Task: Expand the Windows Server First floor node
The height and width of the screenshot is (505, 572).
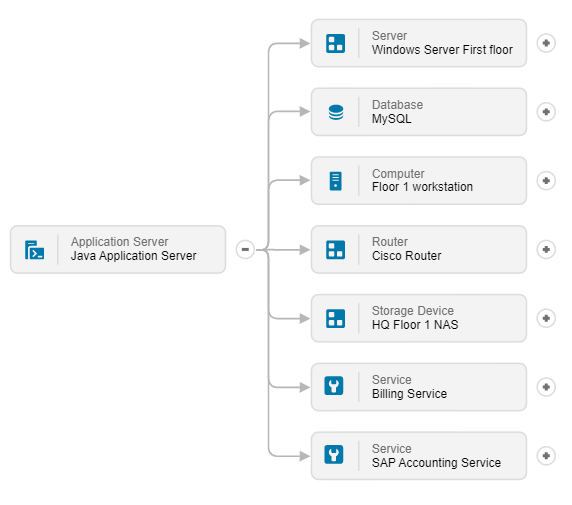Action: 546,43
